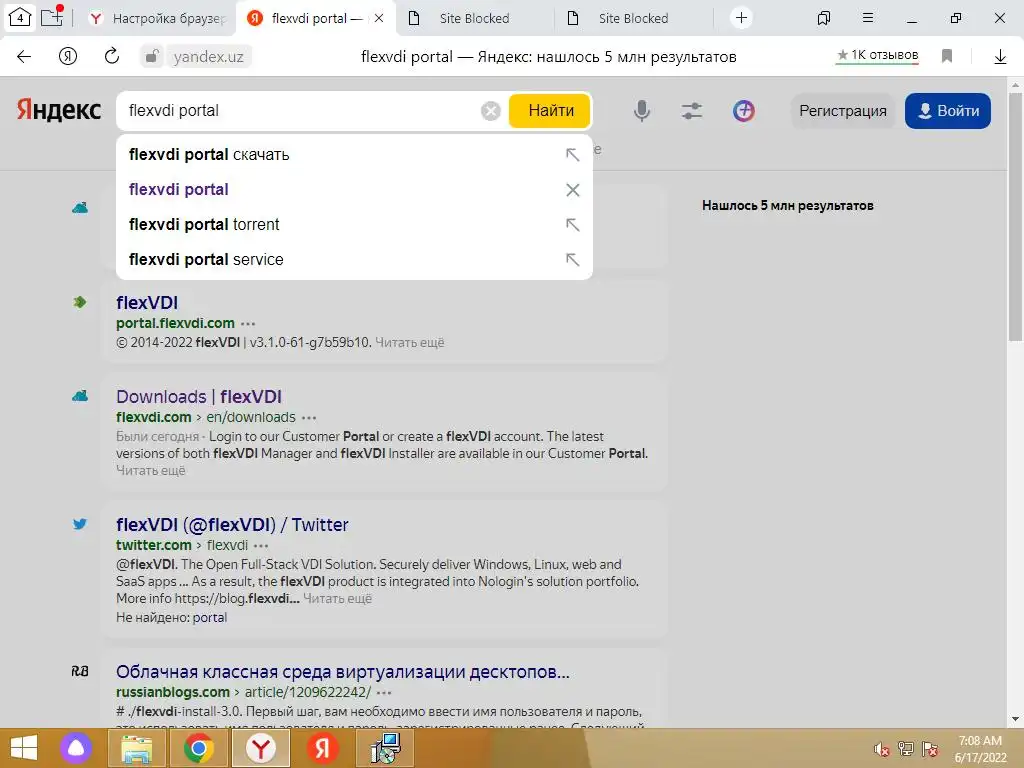Screen dimensions: 1024x768
Task: Open flexVDI (@flexVDI) / Twitter result
Action: tap(232, 524)
